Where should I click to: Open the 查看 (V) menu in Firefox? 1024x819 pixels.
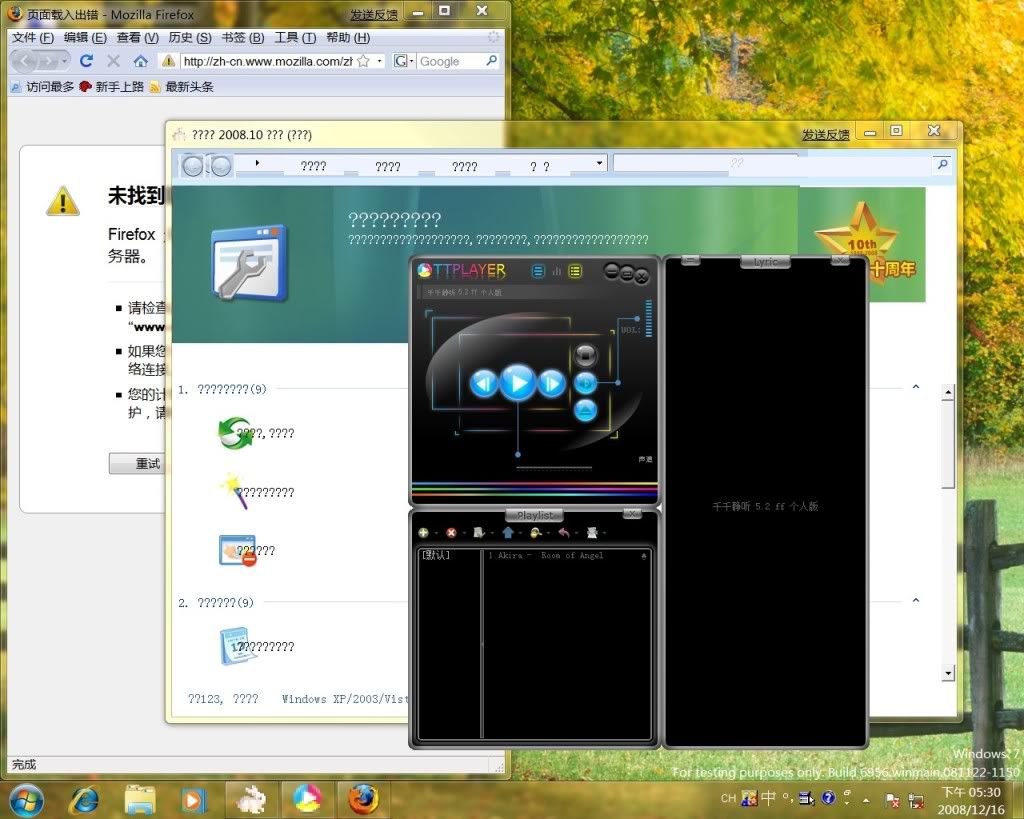137,38
